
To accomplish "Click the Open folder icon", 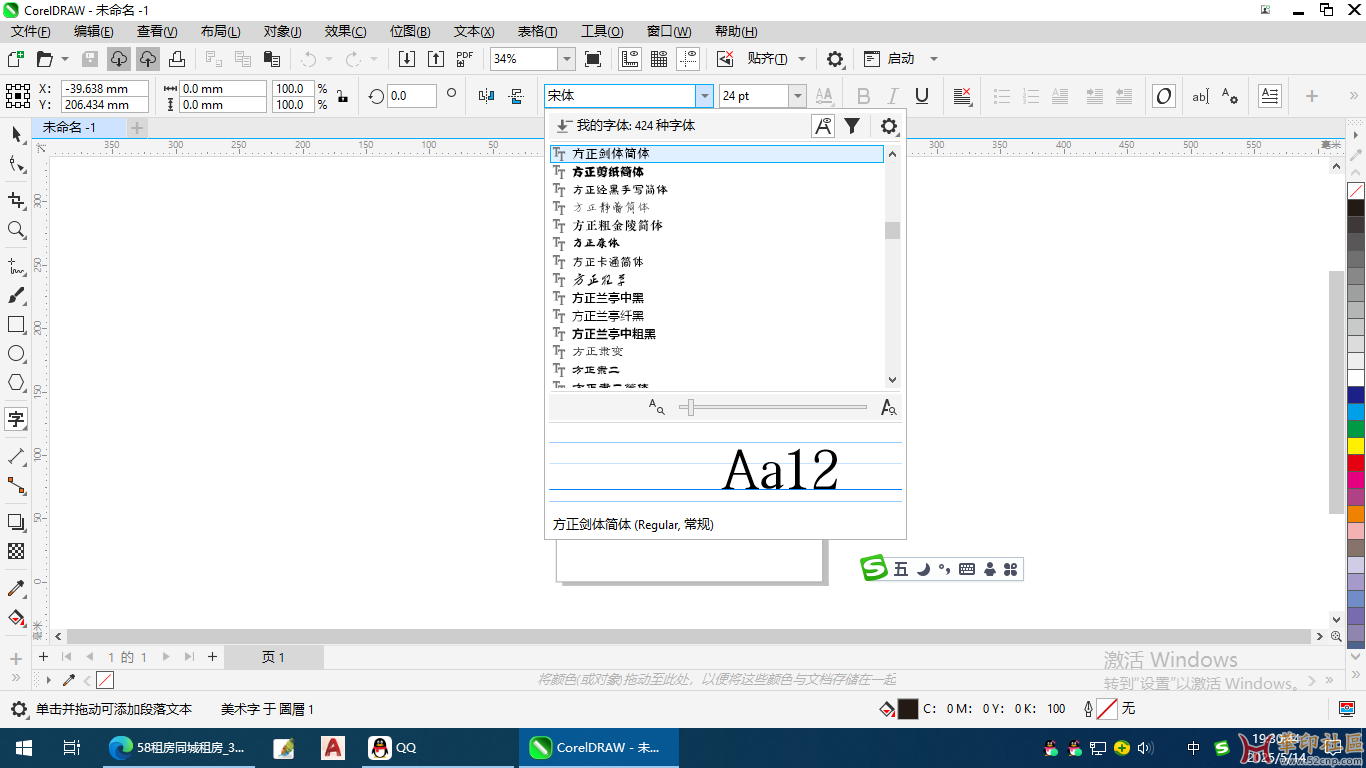I will 44,59.
